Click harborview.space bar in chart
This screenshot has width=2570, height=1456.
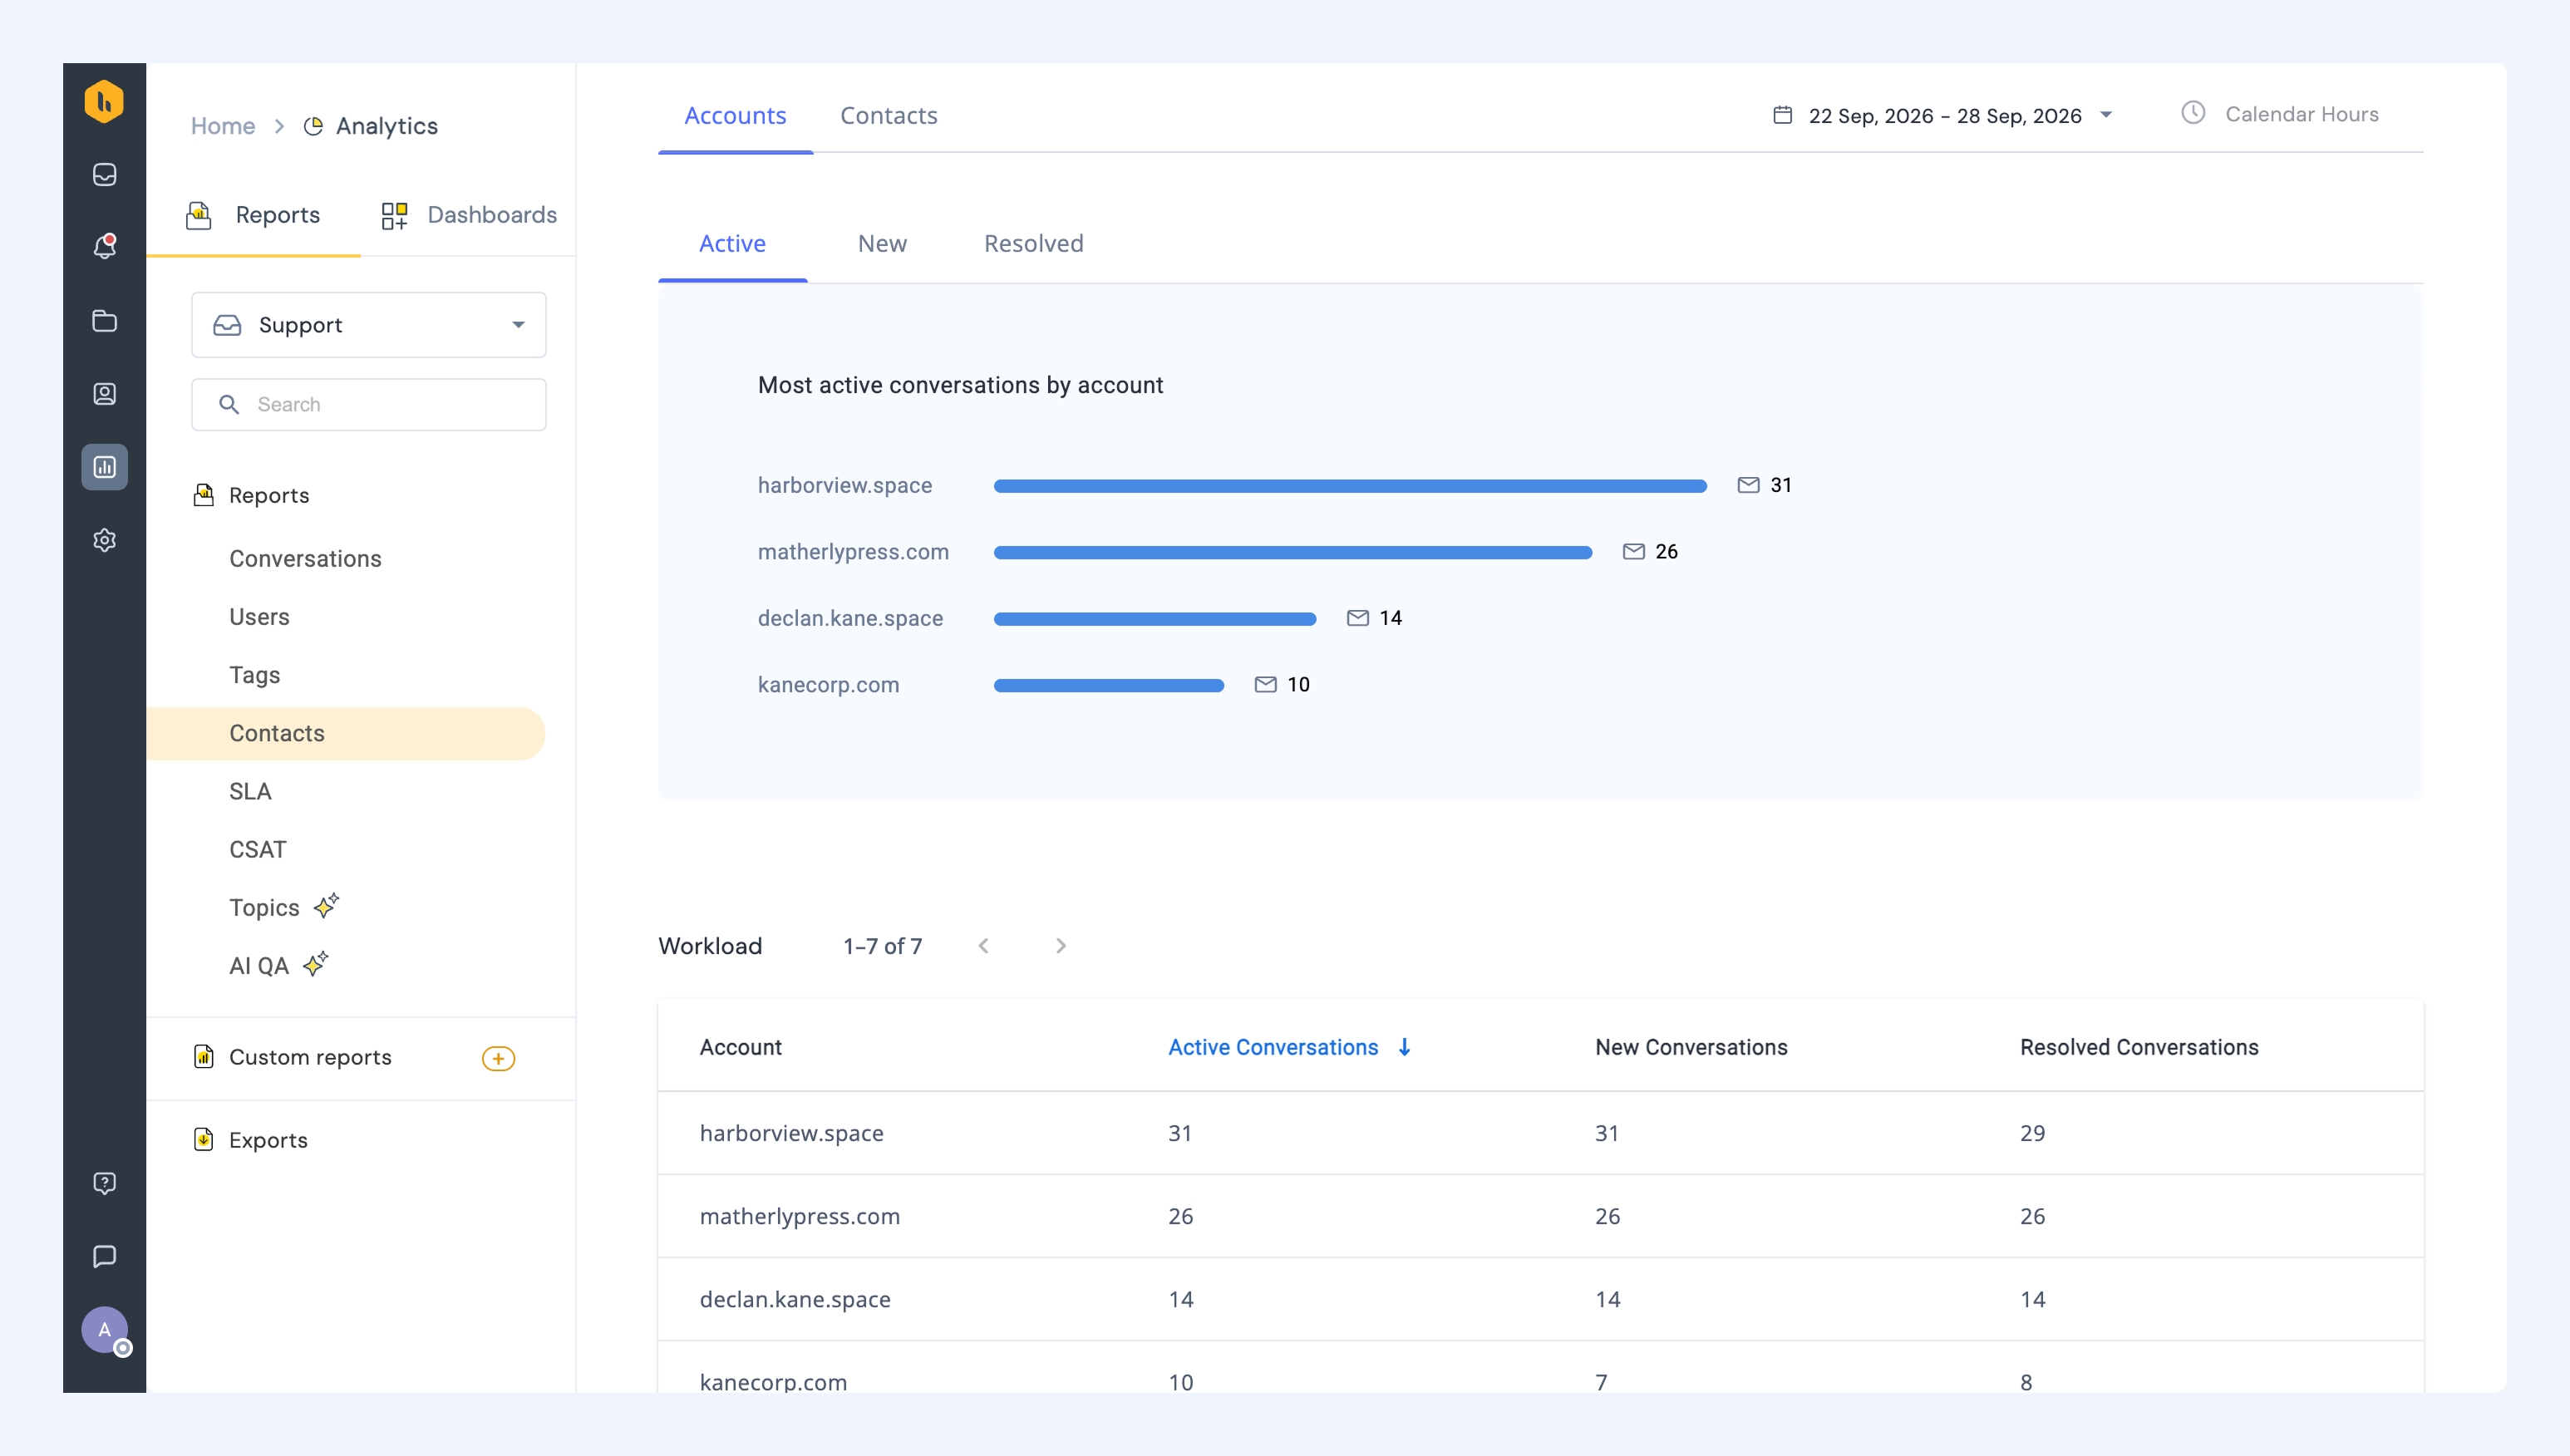[x=1350, y=485]
